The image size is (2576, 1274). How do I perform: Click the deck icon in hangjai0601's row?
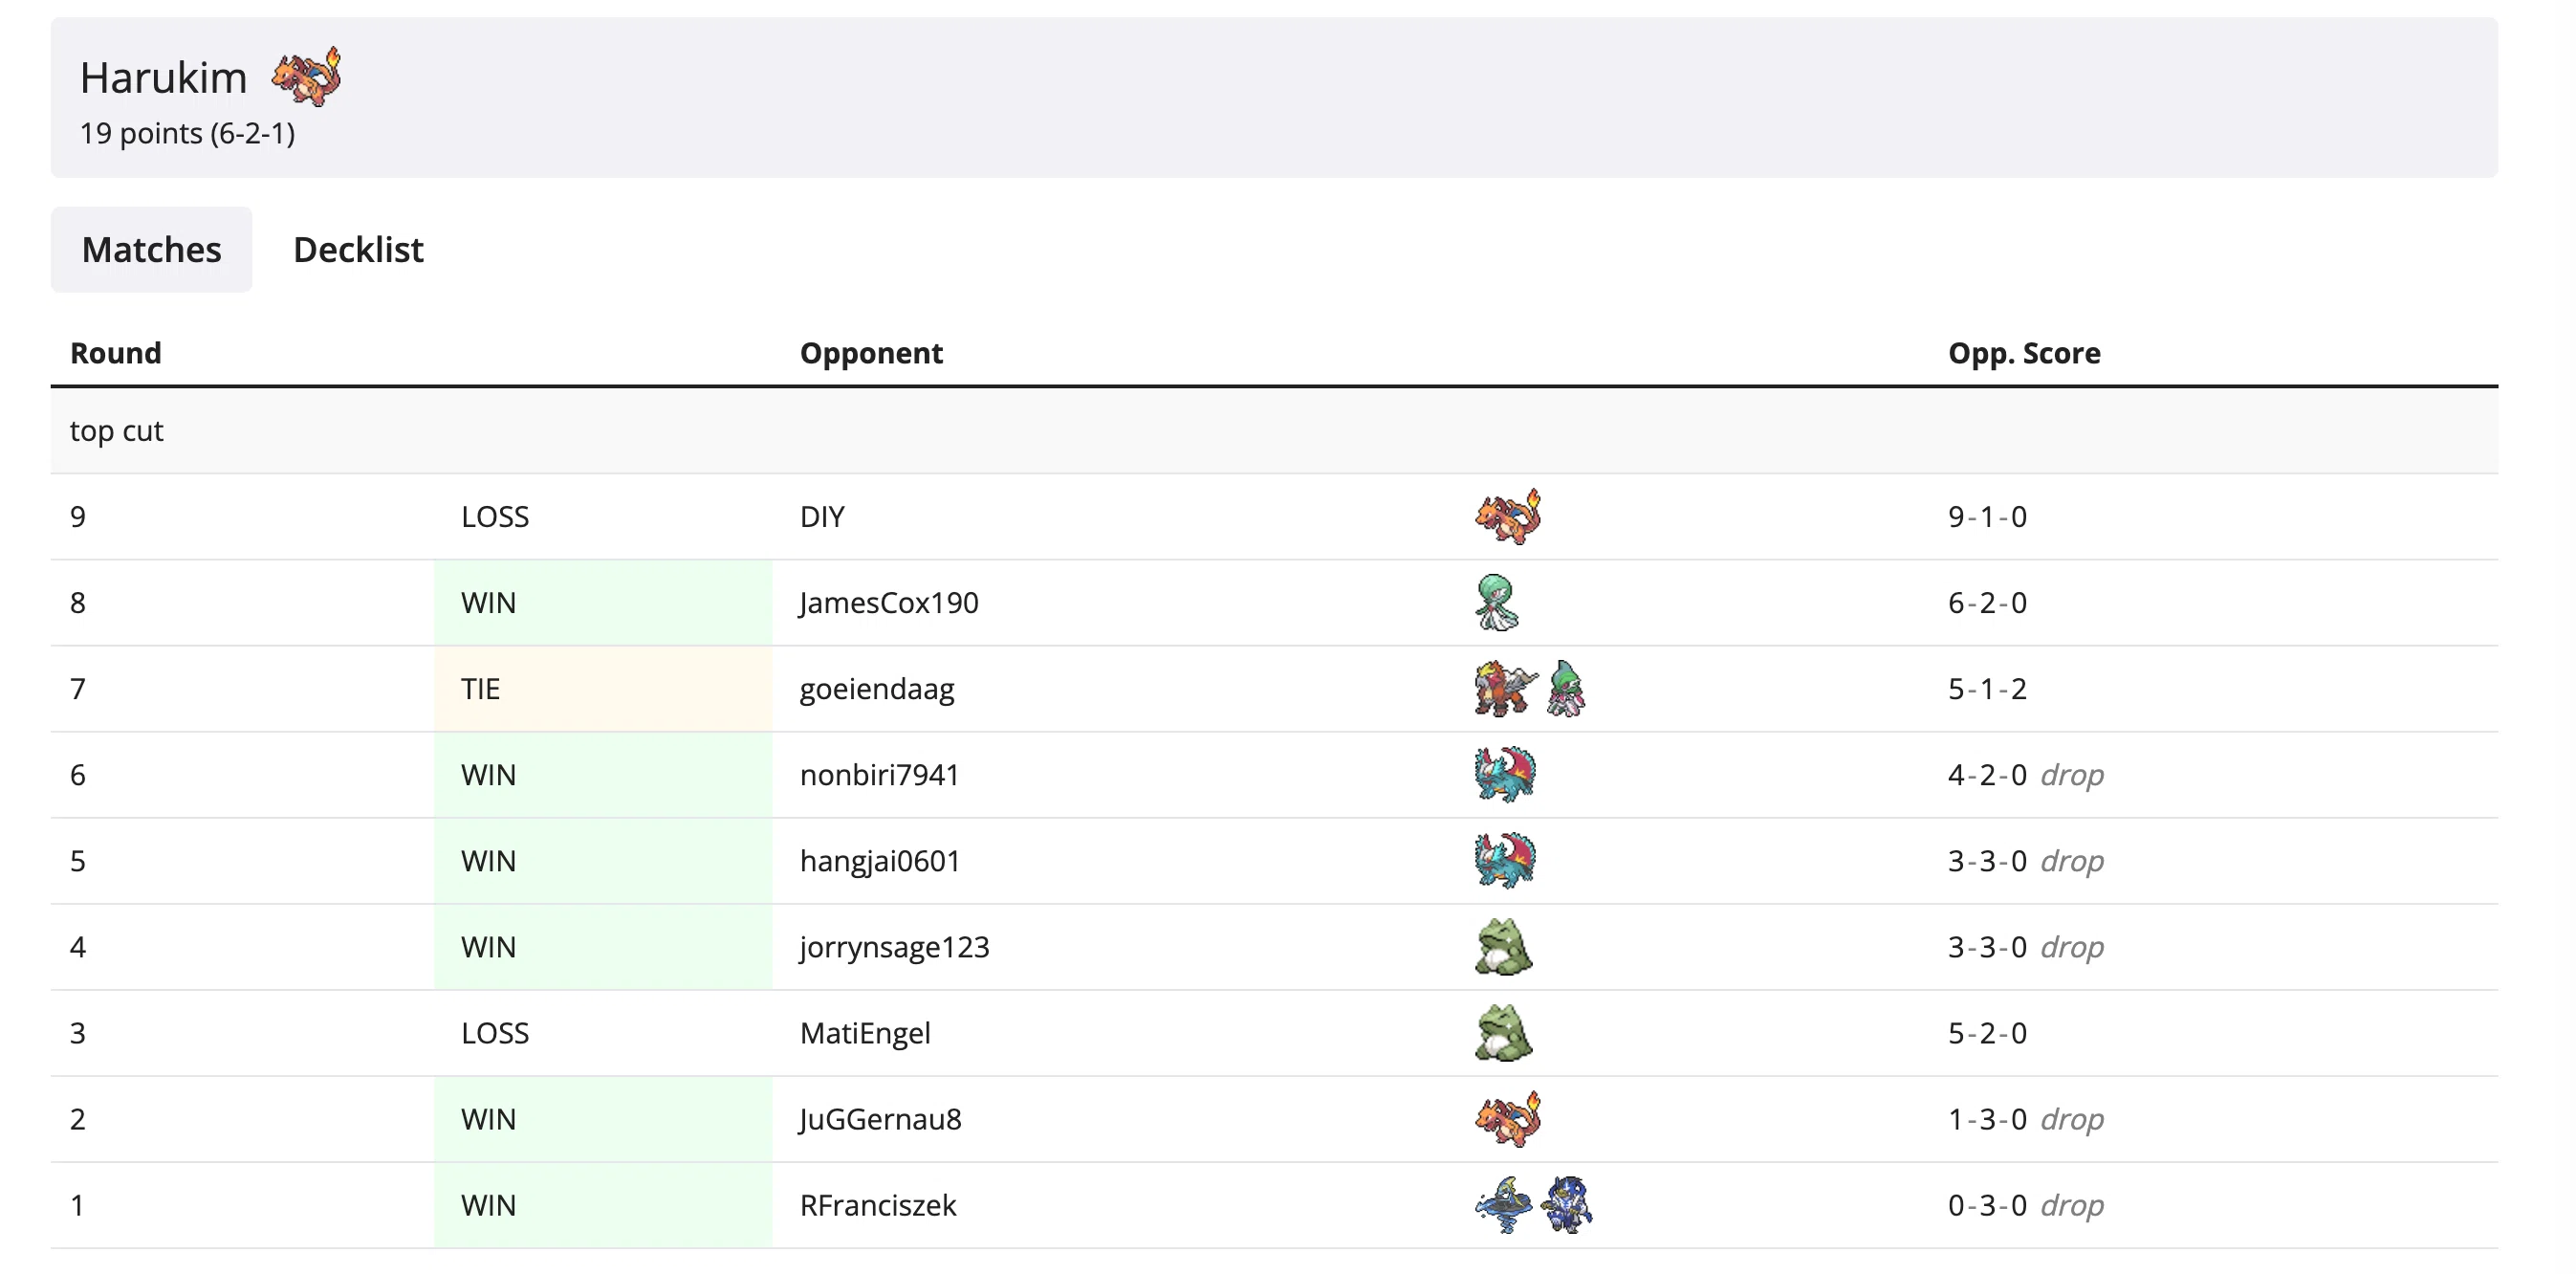click(1504, 860)
